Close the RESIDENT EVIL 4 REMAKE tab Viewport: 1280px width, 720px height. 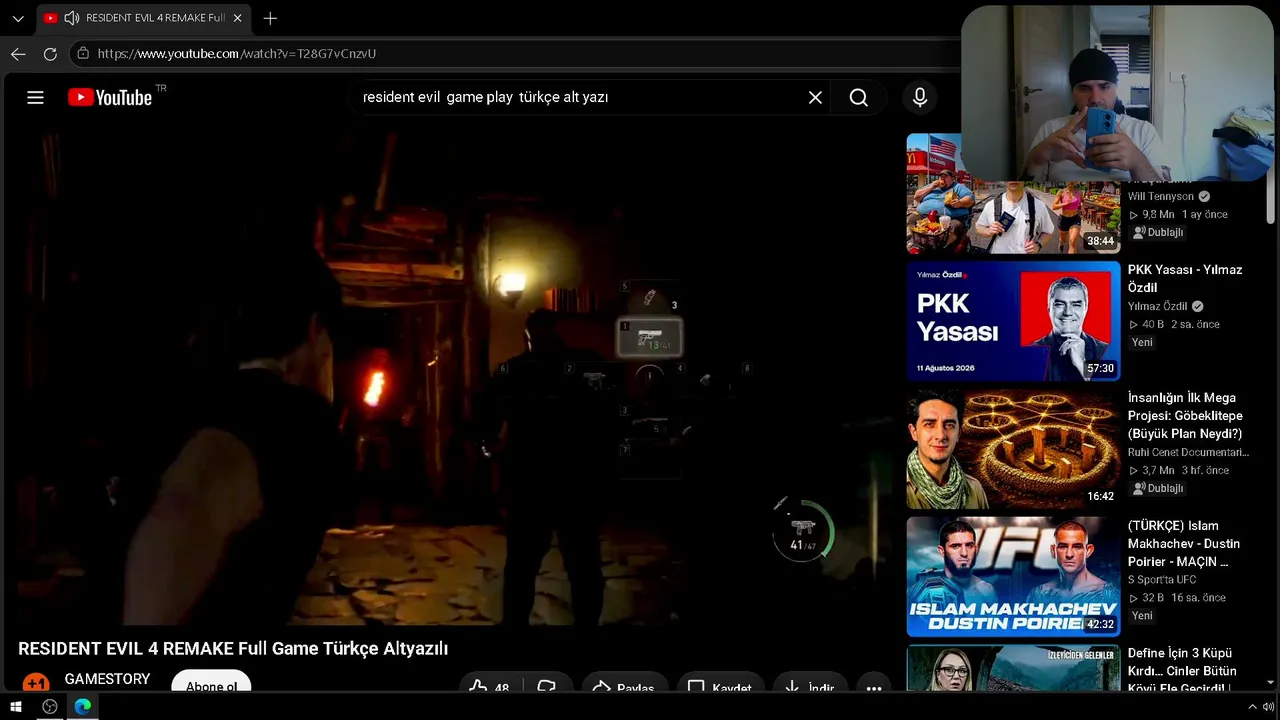pyautogui.click(x=237, y=18)
